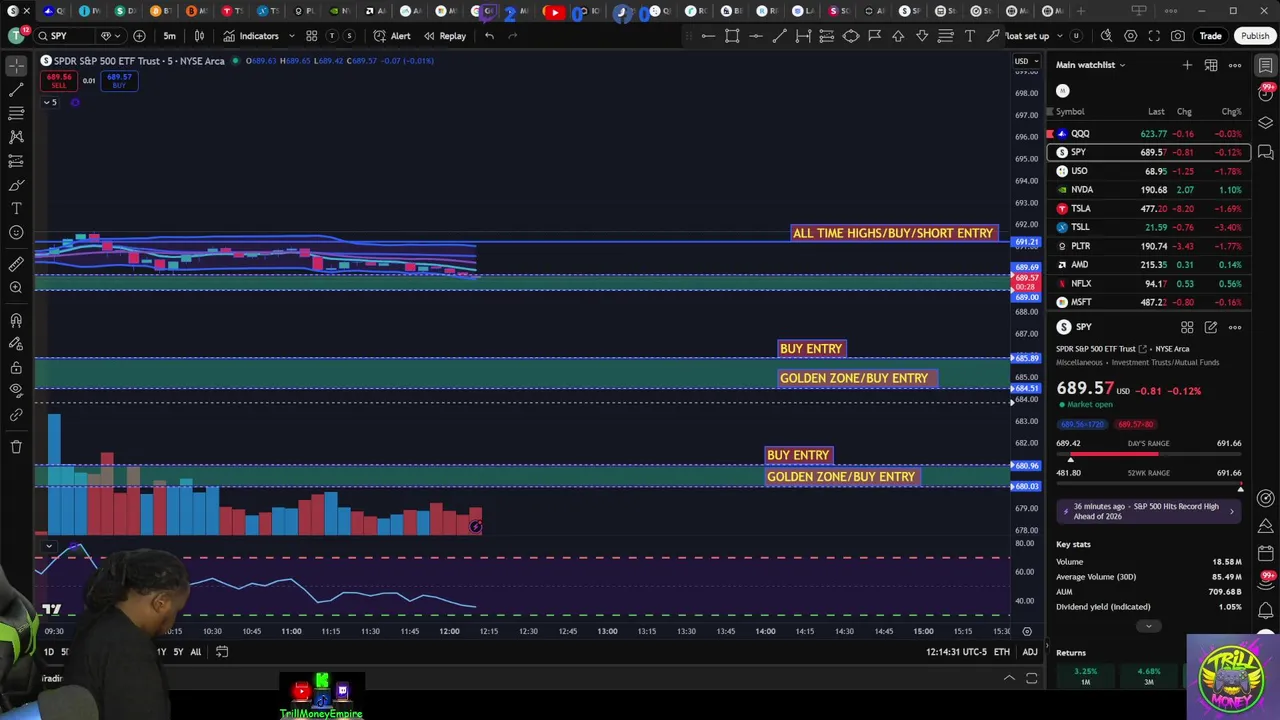Open the Indicators menu

click(251, 36)
